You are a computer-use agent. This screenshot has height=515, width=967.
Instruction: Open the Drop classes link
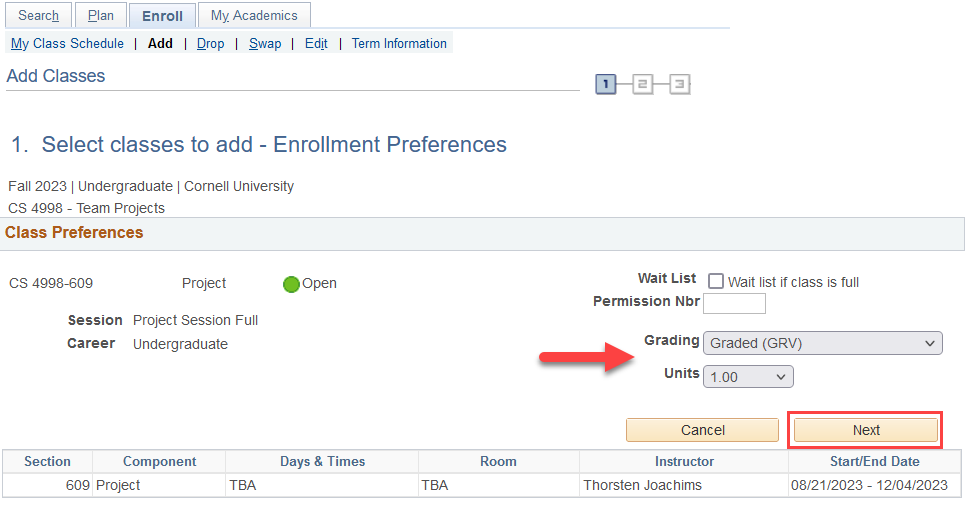210,43
